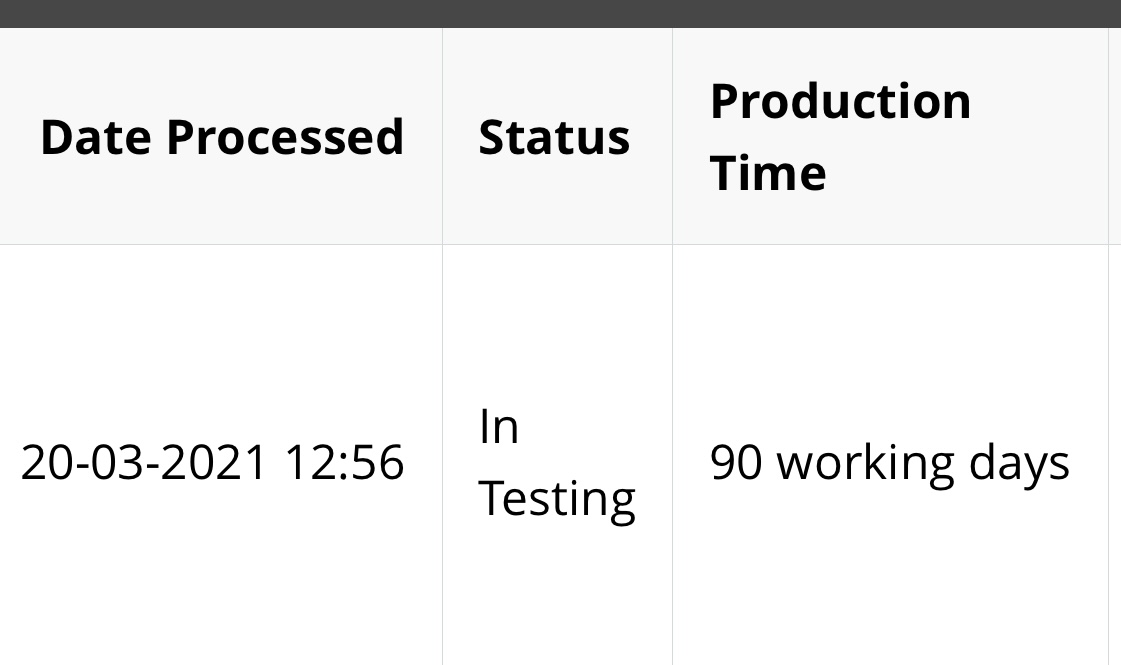Click the word Testing in the status cell

pos(557,498)
